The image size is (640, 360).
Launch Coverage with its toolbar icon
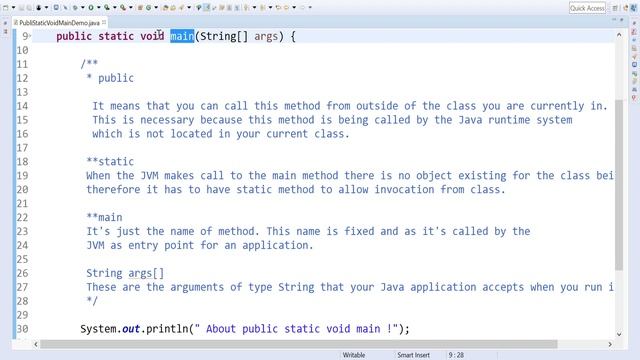click(107, 8)
